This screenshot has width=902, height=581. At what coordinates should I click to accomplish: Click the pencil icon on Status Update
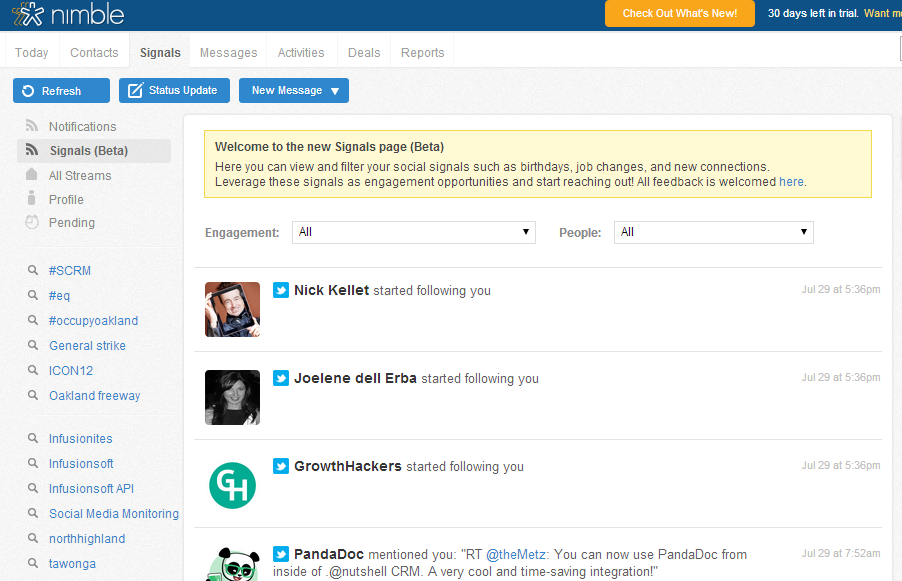click(135, 90)
